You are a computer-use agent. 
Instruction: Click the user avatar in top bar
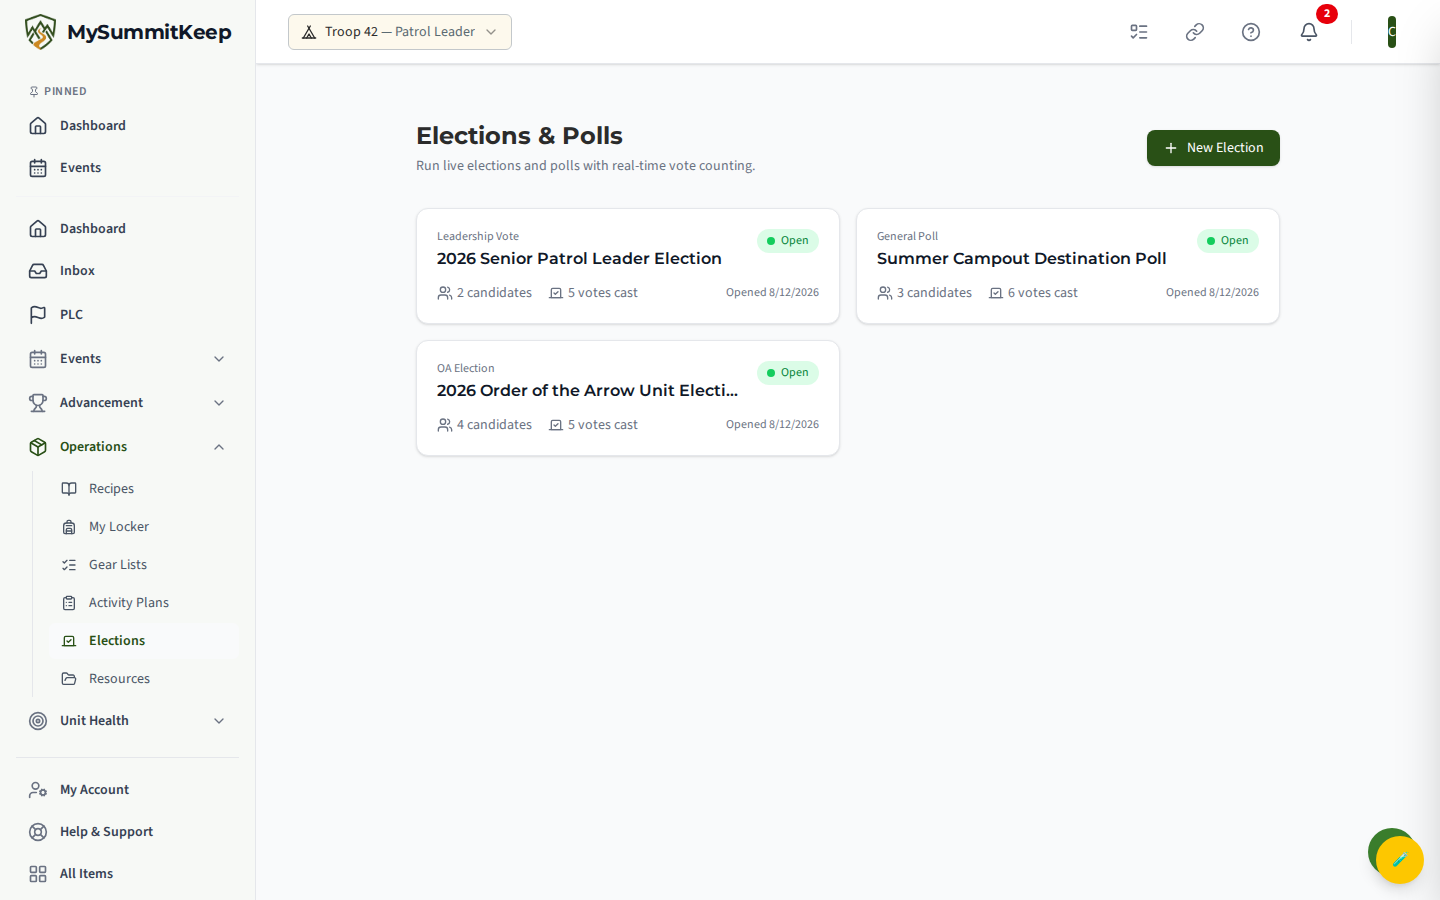click(x=1392, y=32)
